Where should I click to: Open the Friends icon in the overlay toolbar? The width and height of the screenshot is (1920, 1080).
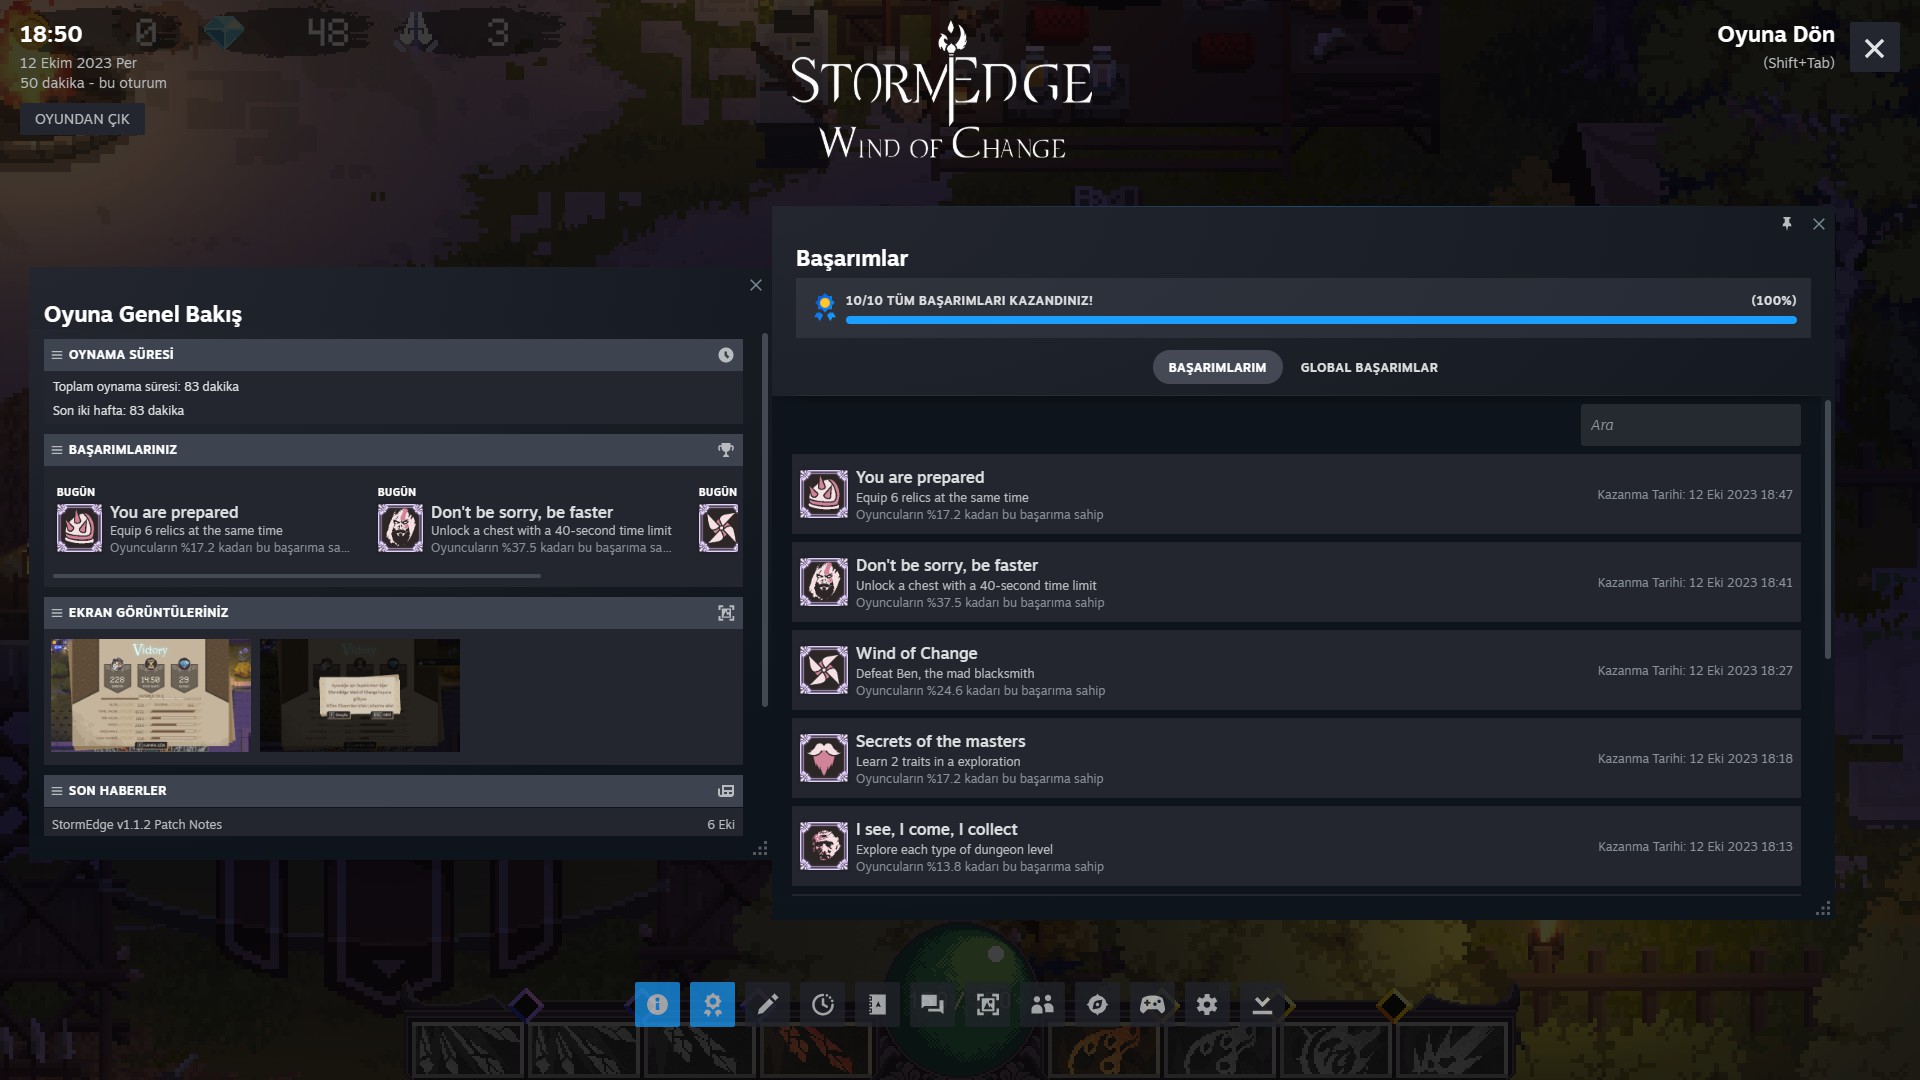(1042, 1005)
